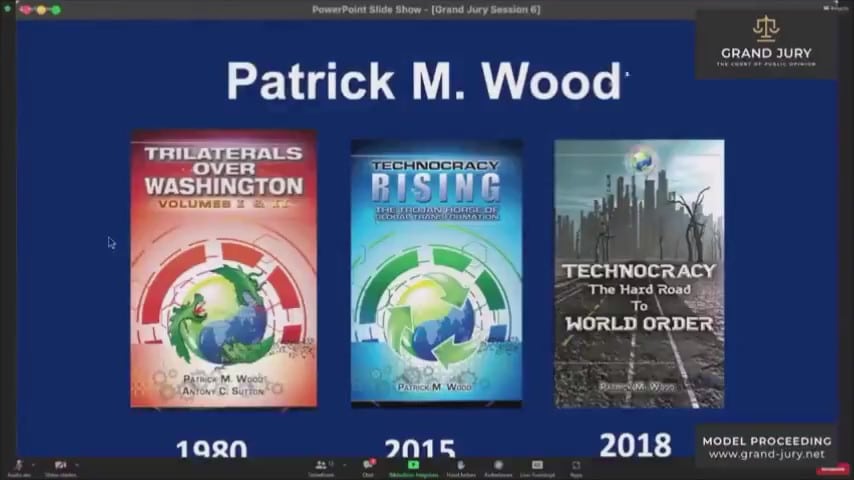The height and width of the screenshot is (480, 854).
Task: Open the Apps icon in toolbar
Action: (576, 466)
